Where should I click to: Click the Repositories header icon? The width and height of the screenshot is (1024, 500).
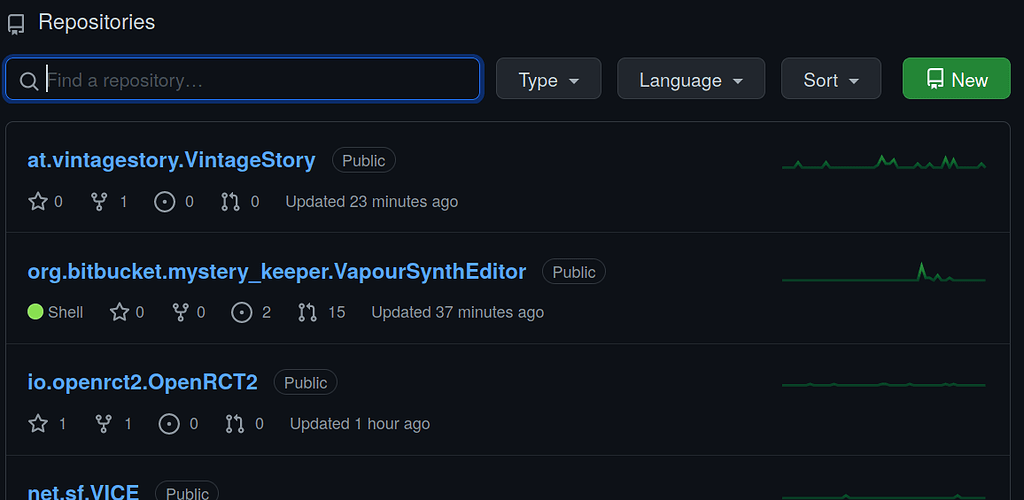[x=16, y=24]
